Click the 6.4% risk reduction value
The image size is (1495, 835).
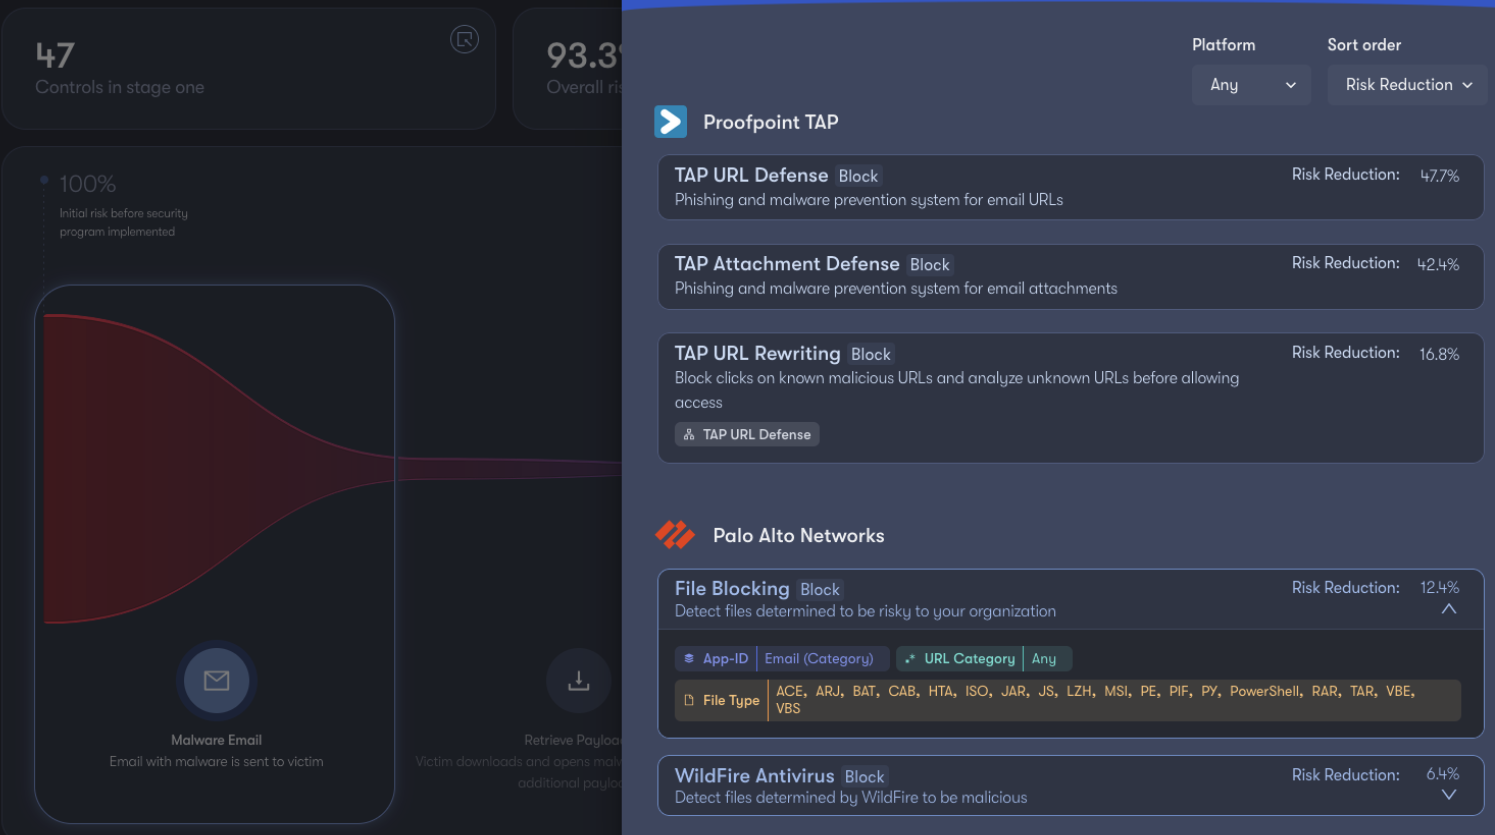tap(1442, 774)
